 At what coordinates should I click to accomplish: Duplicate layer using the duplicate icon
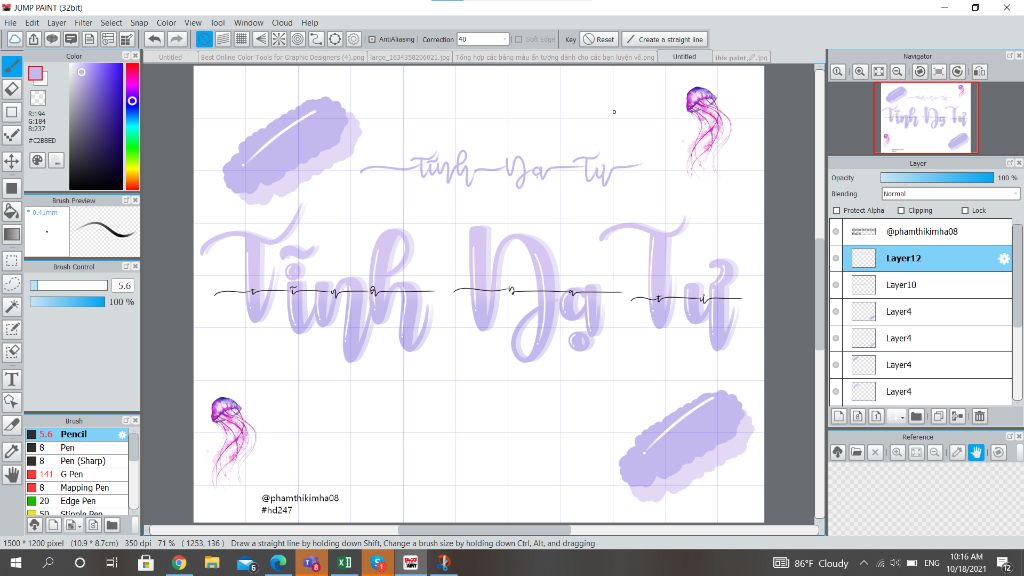tap(938, 416)
